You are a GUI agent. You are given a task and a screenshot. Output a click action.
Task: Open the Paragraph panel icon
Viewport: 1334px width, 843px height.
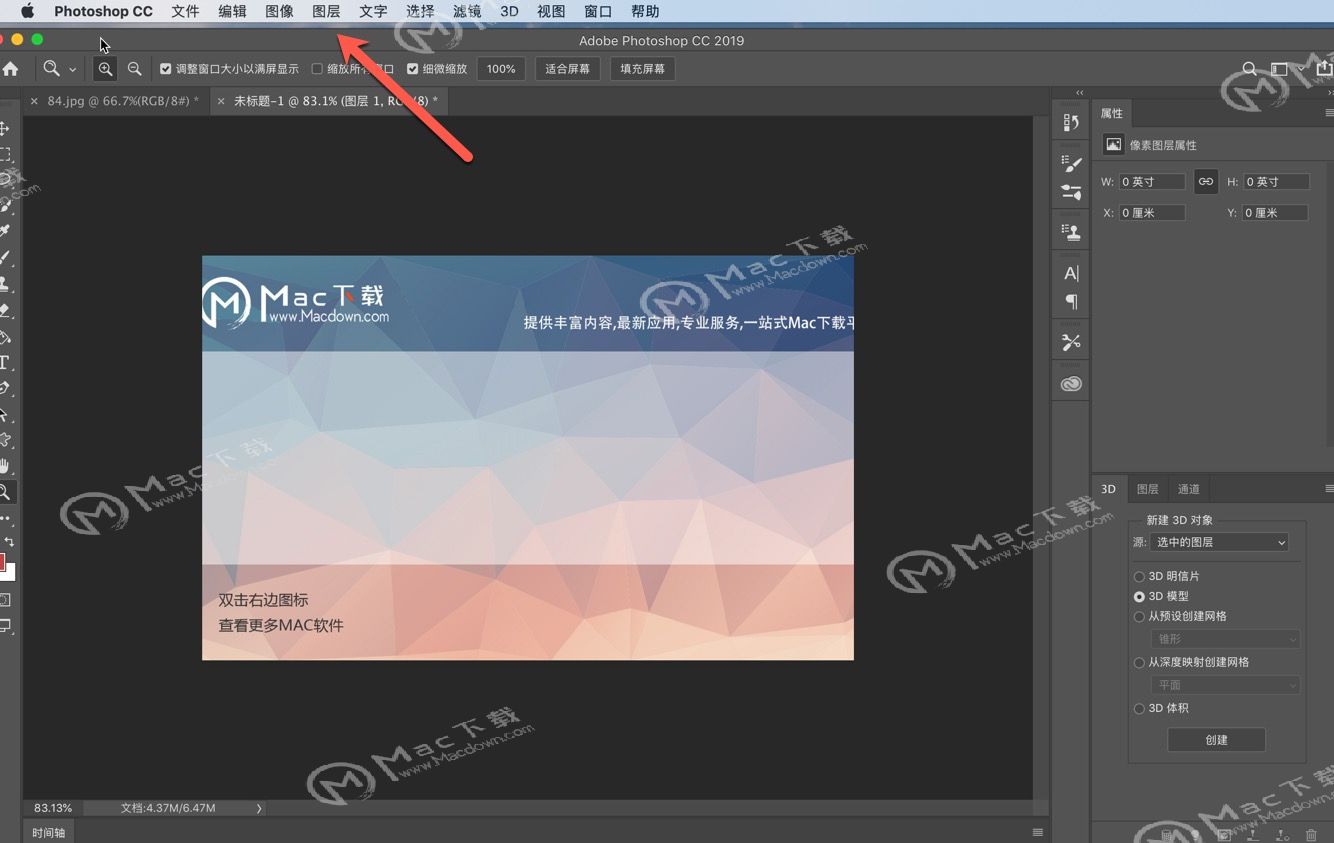point(1071,301)
